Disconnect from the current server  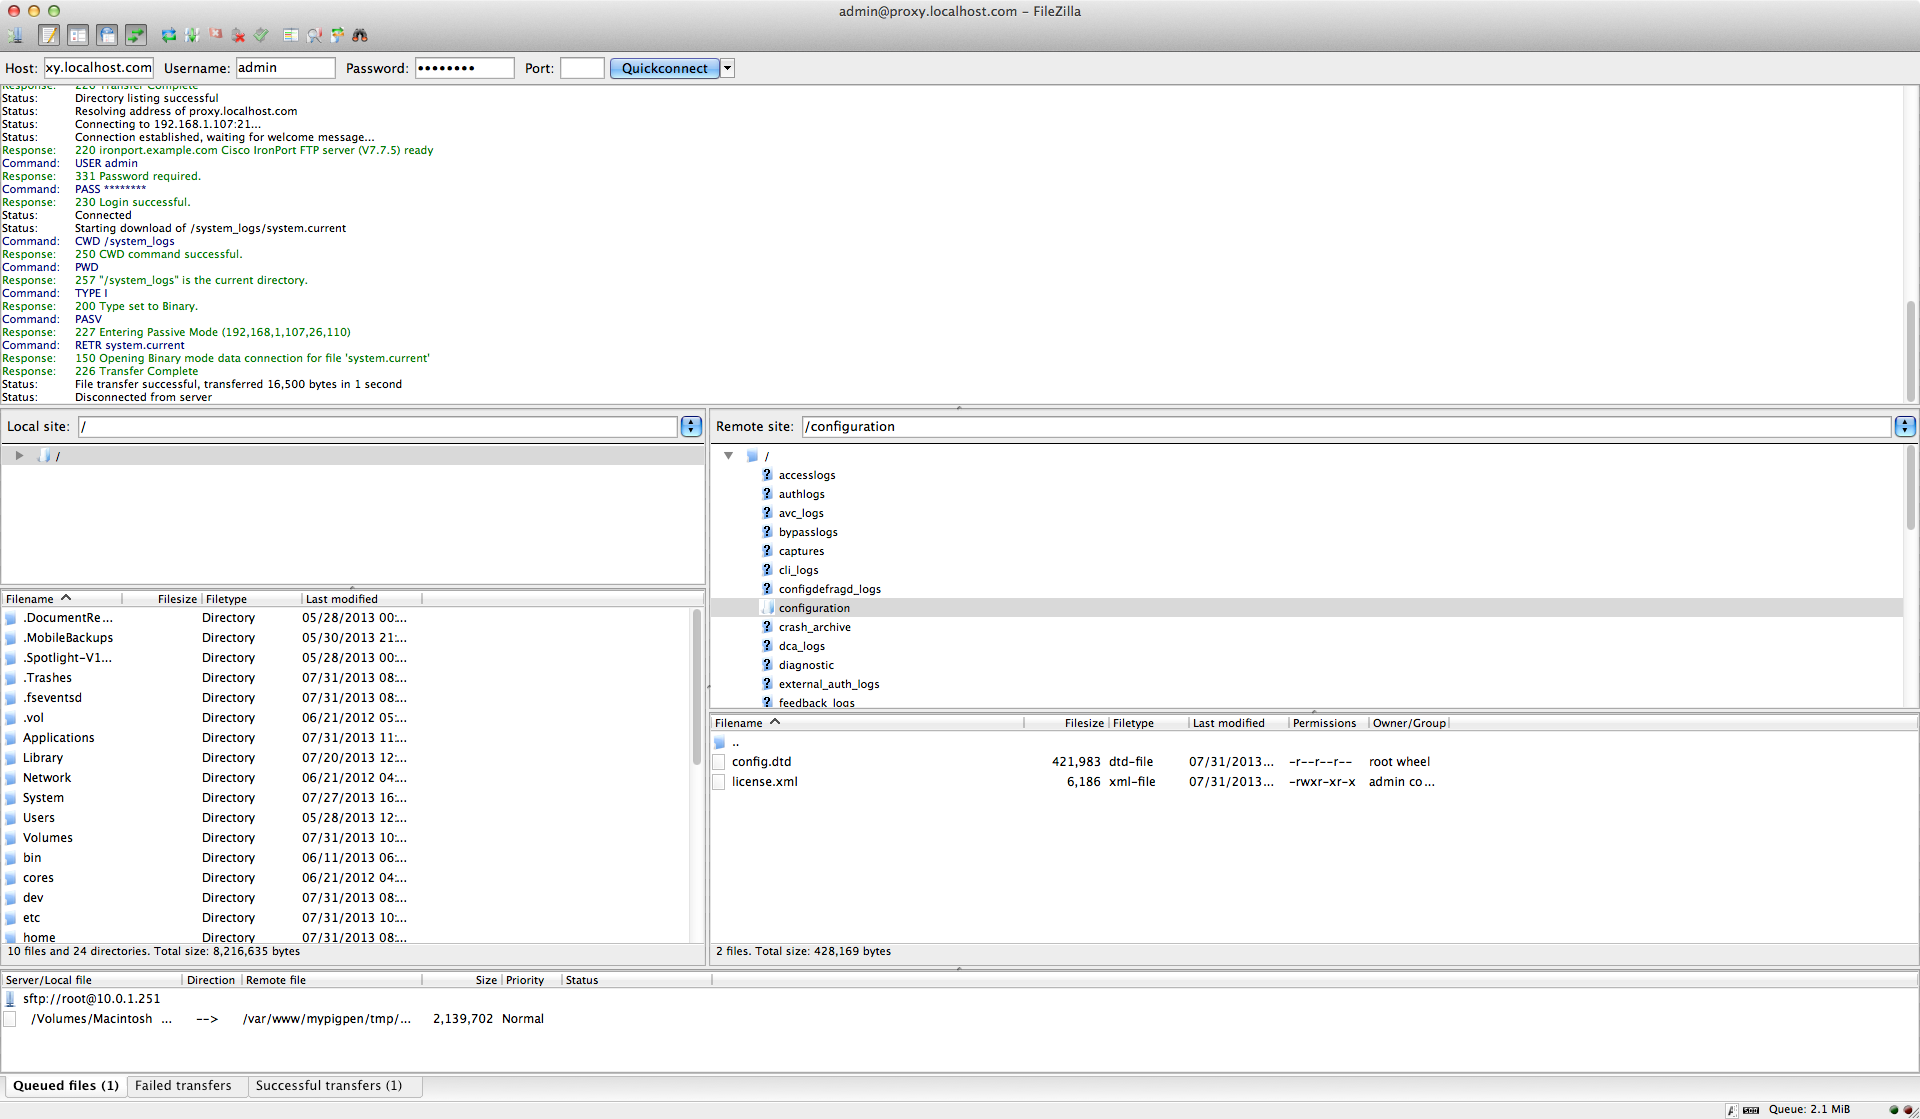coord(238,36)
